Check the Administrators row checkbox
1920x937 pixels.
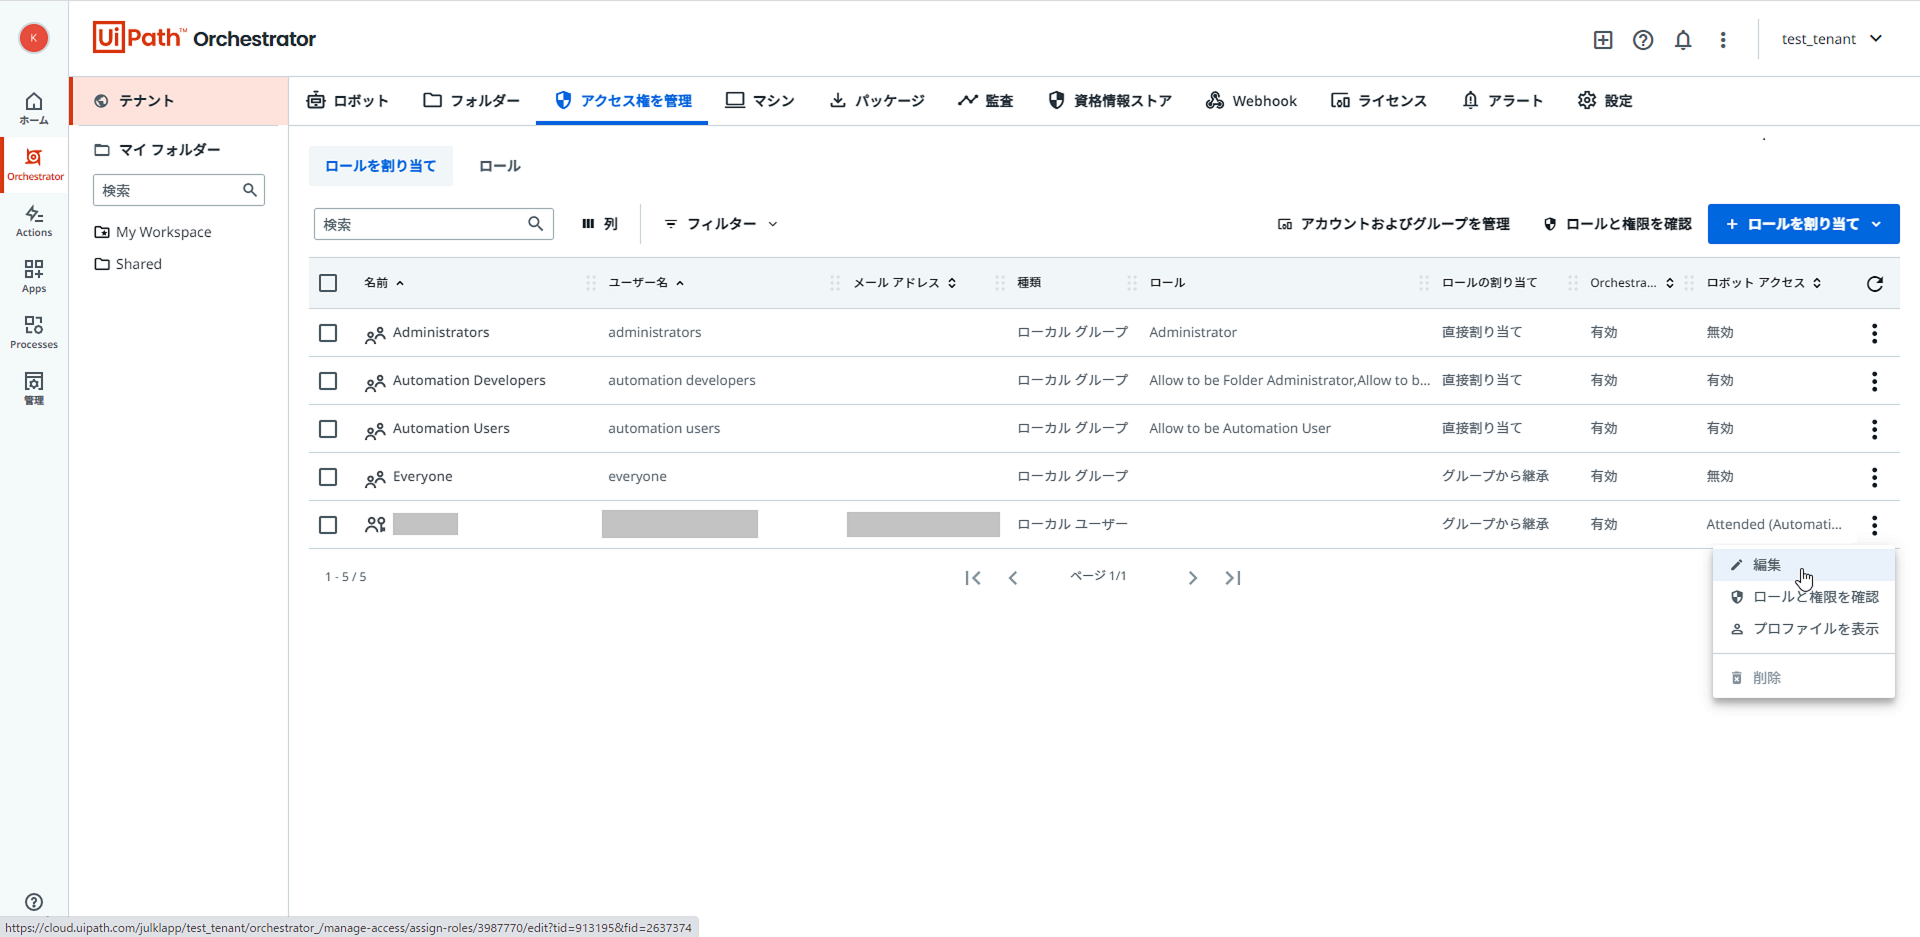[328, 333]
